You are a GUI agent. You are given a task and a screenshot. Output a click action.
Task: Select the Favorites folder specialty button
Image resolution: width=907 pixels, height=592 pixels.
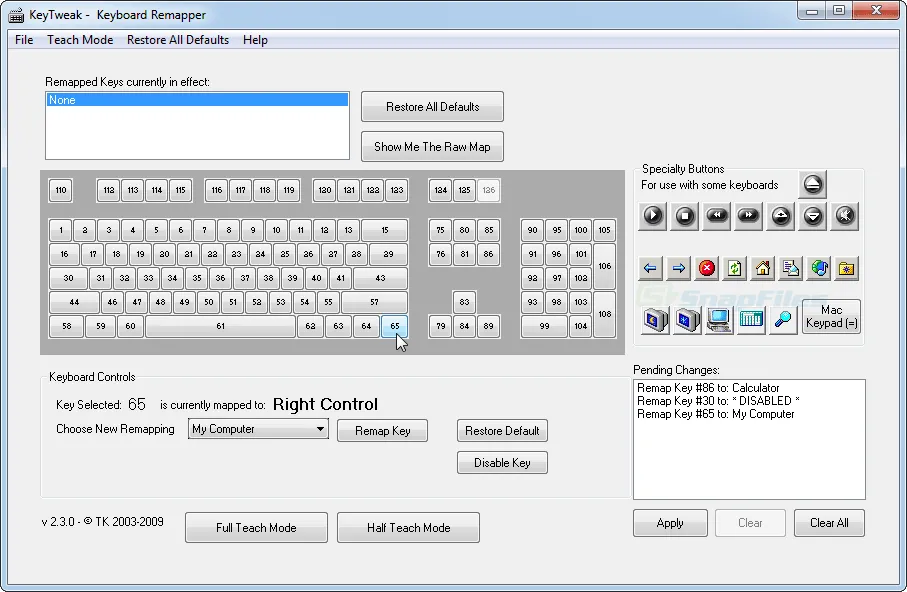(847, 269)
